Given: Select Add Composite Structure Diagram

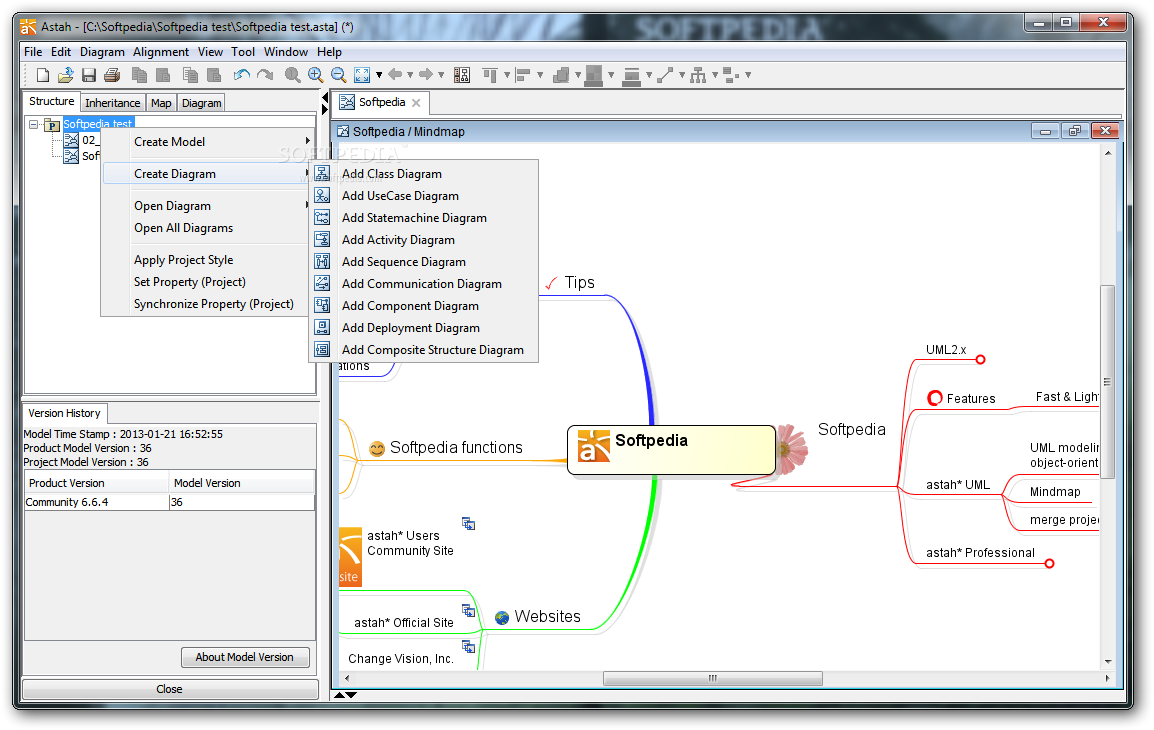Looking at the screenshot, I should pos(424,350).
